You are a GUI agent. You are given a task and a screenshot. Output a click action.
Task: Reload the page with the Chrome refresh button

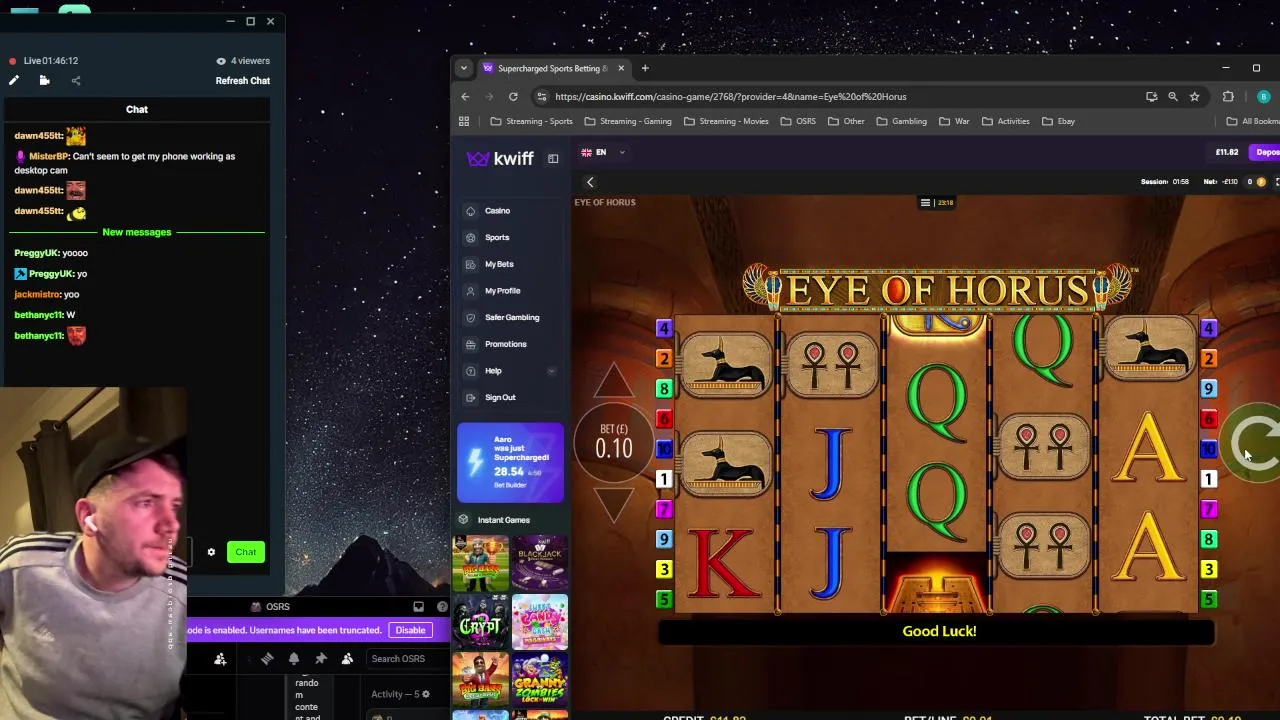coord(513,97)
